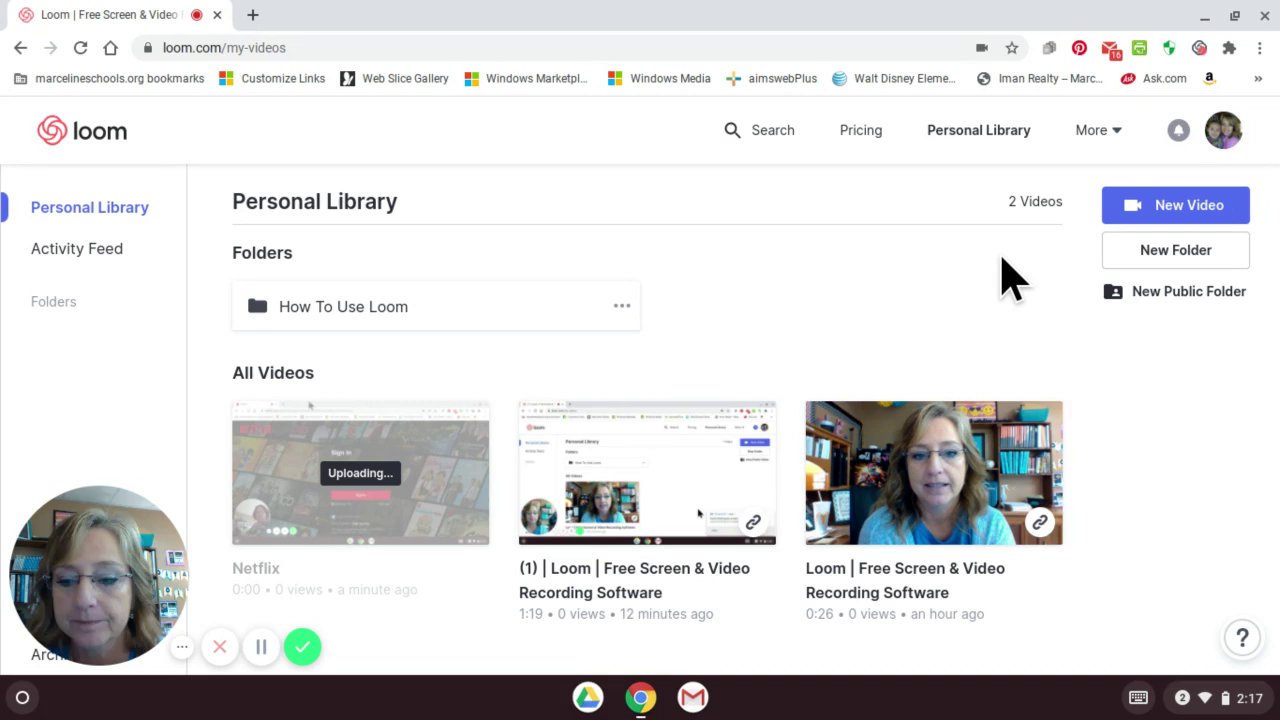Open notifications bell
Image resolution: width=1280 pixels, height=720 pixels.
(1178, 130)
